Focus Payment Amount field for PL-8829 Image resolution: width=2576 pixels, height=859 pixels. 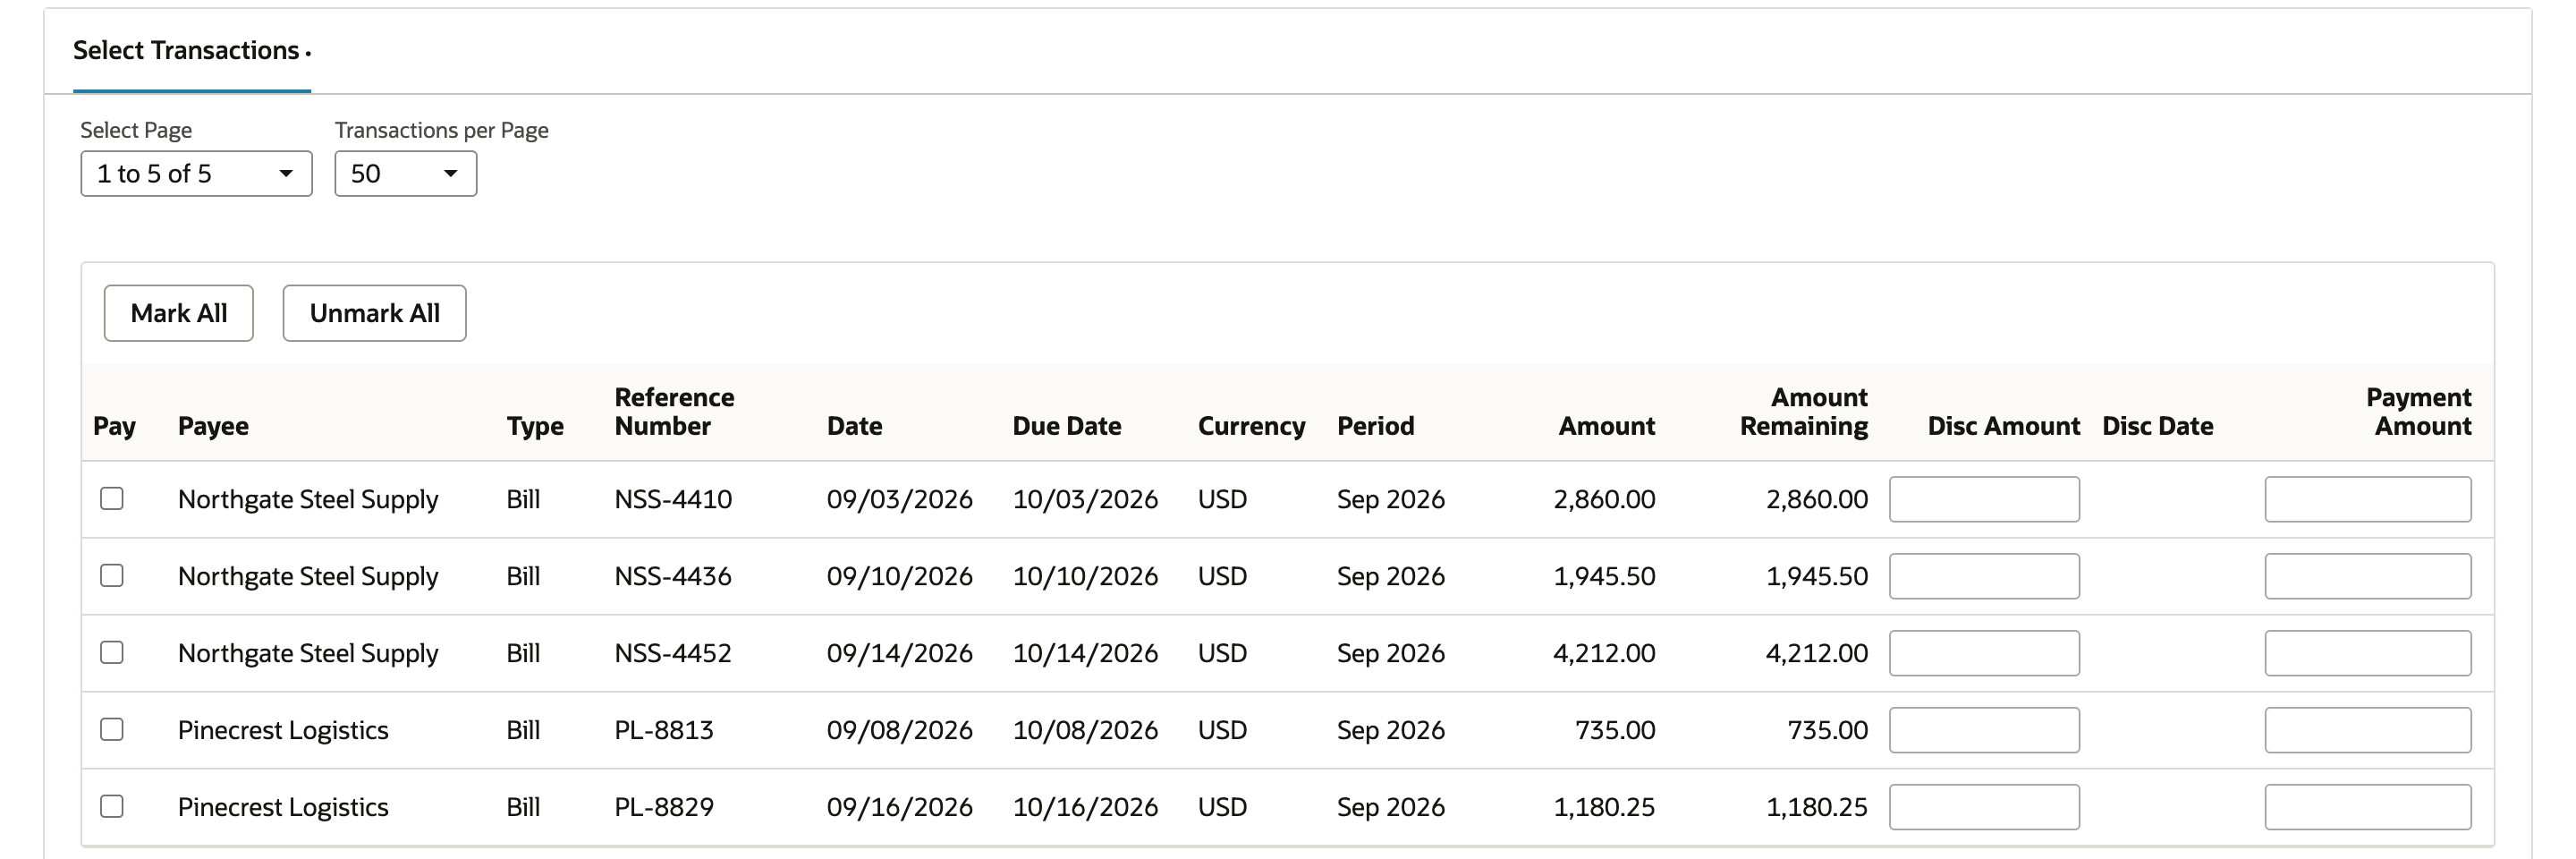click(x=2368, y=807)
